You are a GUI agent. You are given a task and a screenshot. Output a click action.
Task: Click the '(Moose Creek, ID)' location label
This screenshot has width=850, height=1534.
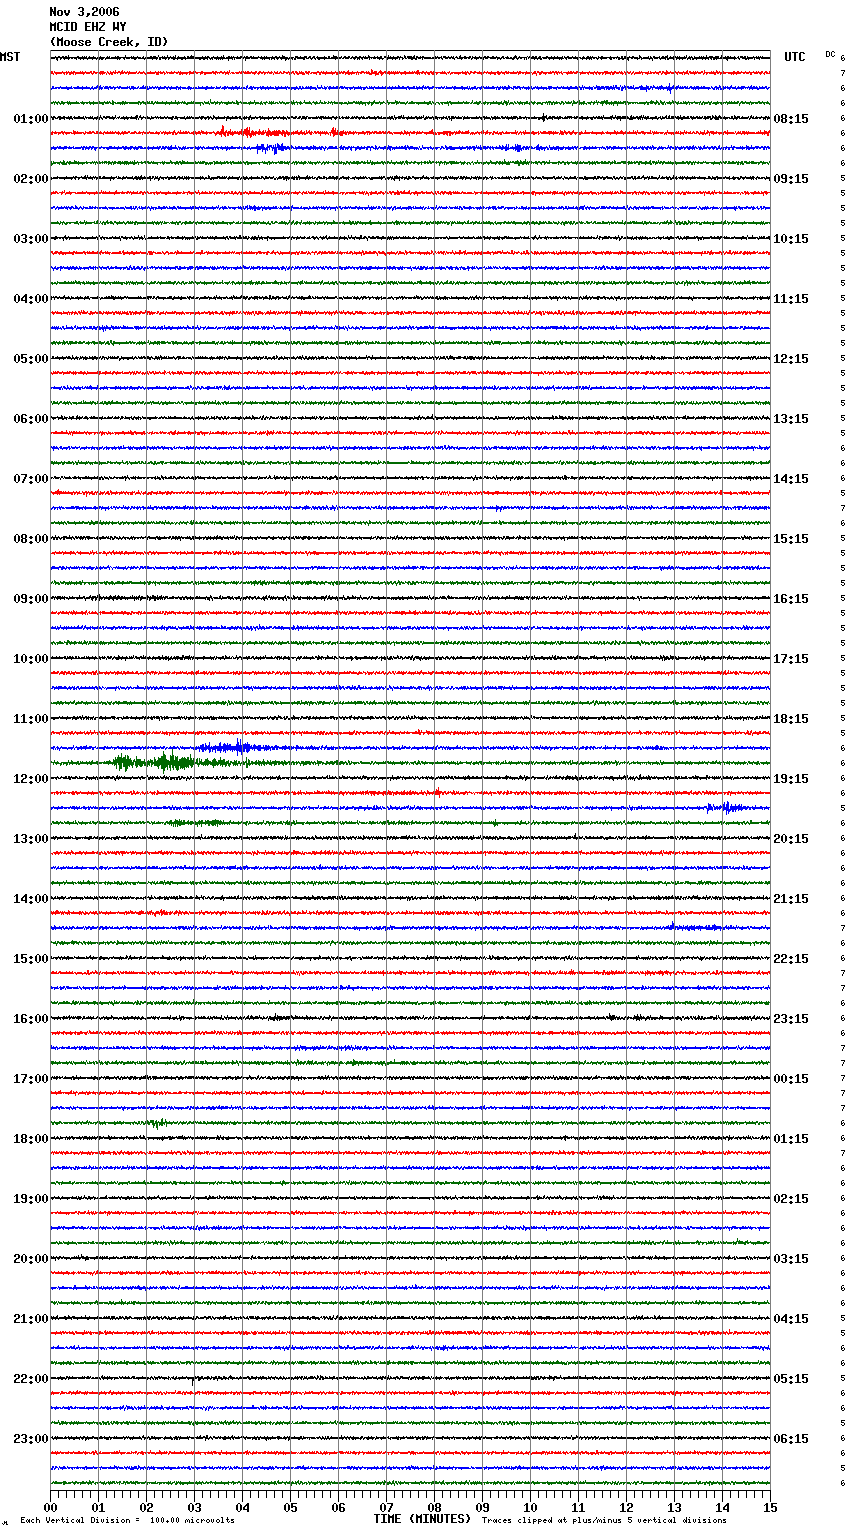pyautogui.click(x=109, y=42)
